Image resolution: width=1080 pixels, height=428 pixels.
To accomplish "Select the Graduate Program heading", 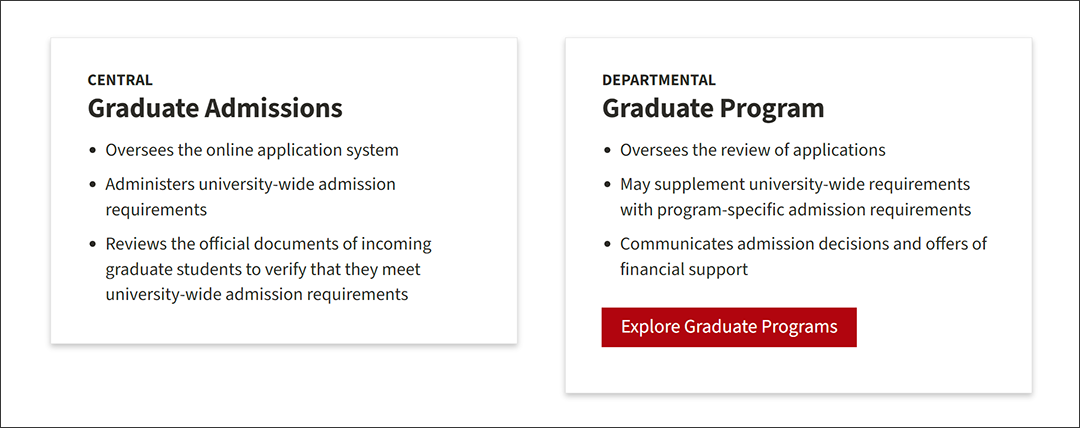I will pos(713,109).
